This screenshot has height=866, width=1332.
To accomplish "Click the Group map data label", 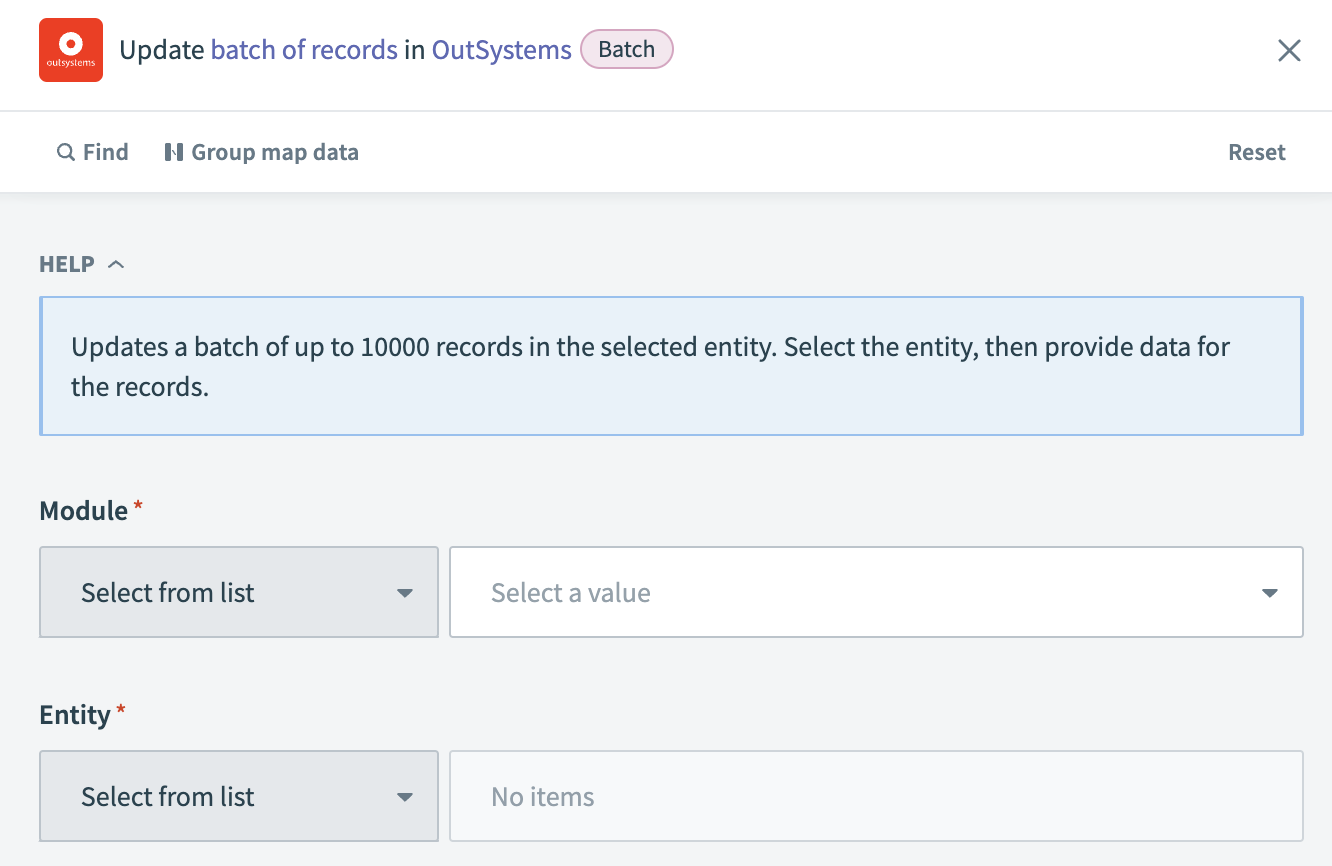I will [x=275, y=152].
